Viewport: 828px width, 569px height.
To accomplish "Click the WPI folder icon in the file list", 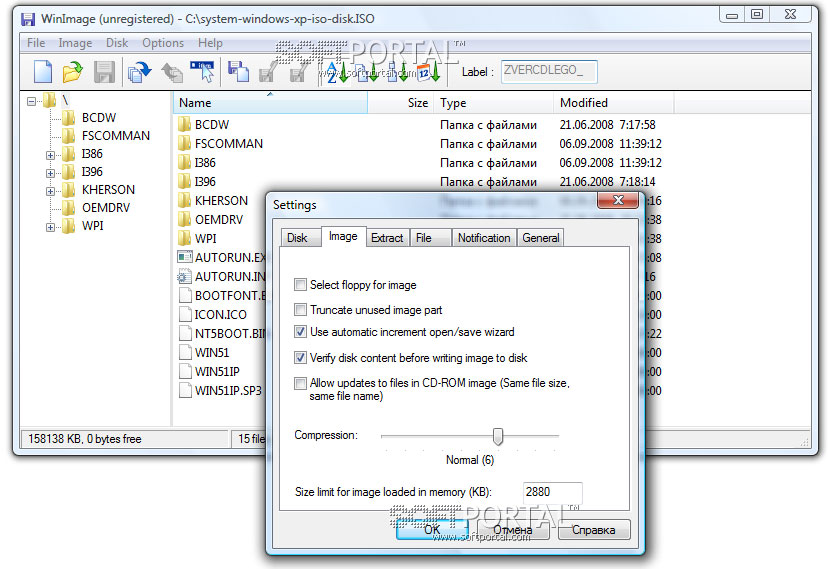I will click(x=184, y=239).
